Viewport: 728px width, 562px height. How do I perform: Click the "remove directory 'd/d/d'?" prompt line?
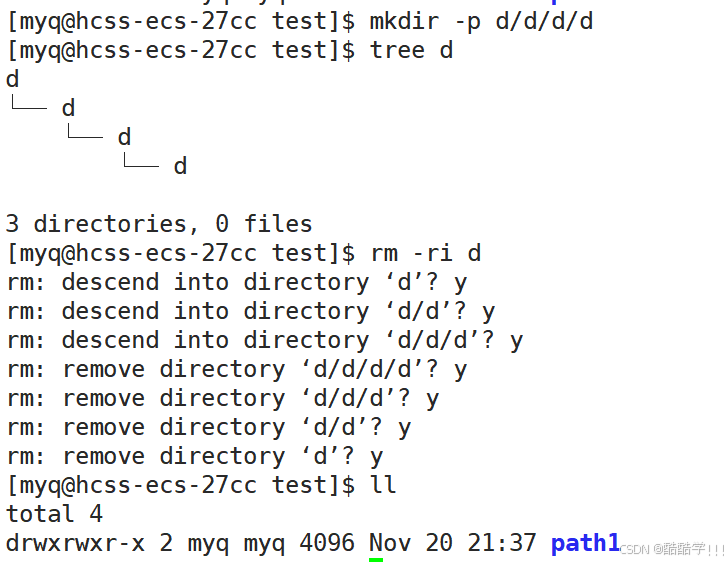[x=223, y=399]
